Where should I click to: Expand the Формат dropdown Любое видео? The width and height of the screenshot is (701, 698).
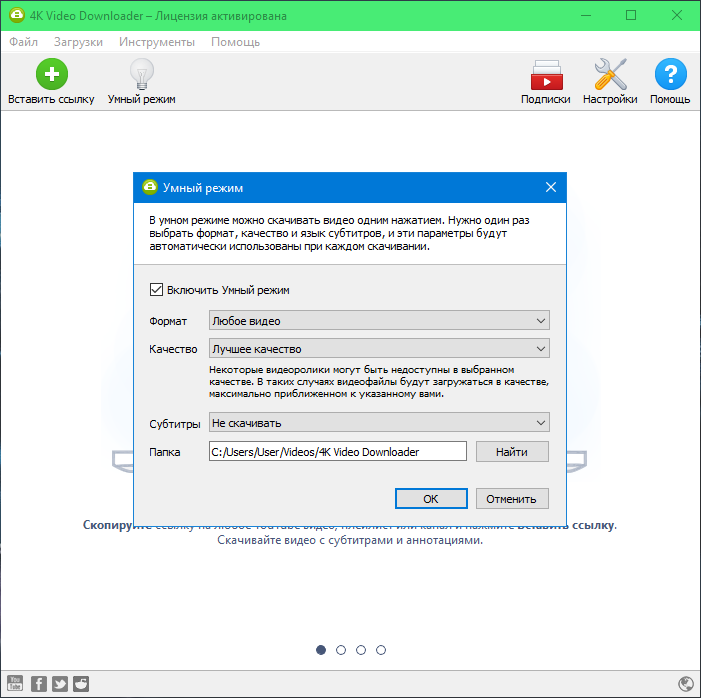tap(379, 321)
